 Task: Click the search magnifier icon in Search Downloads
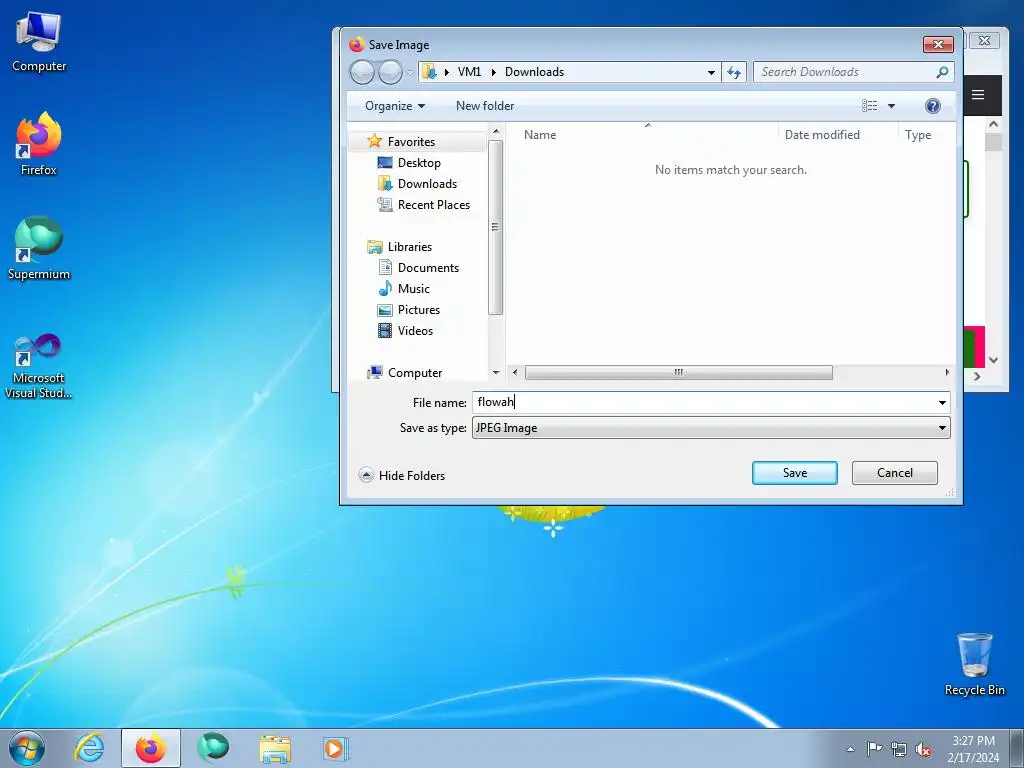point(942,72)
